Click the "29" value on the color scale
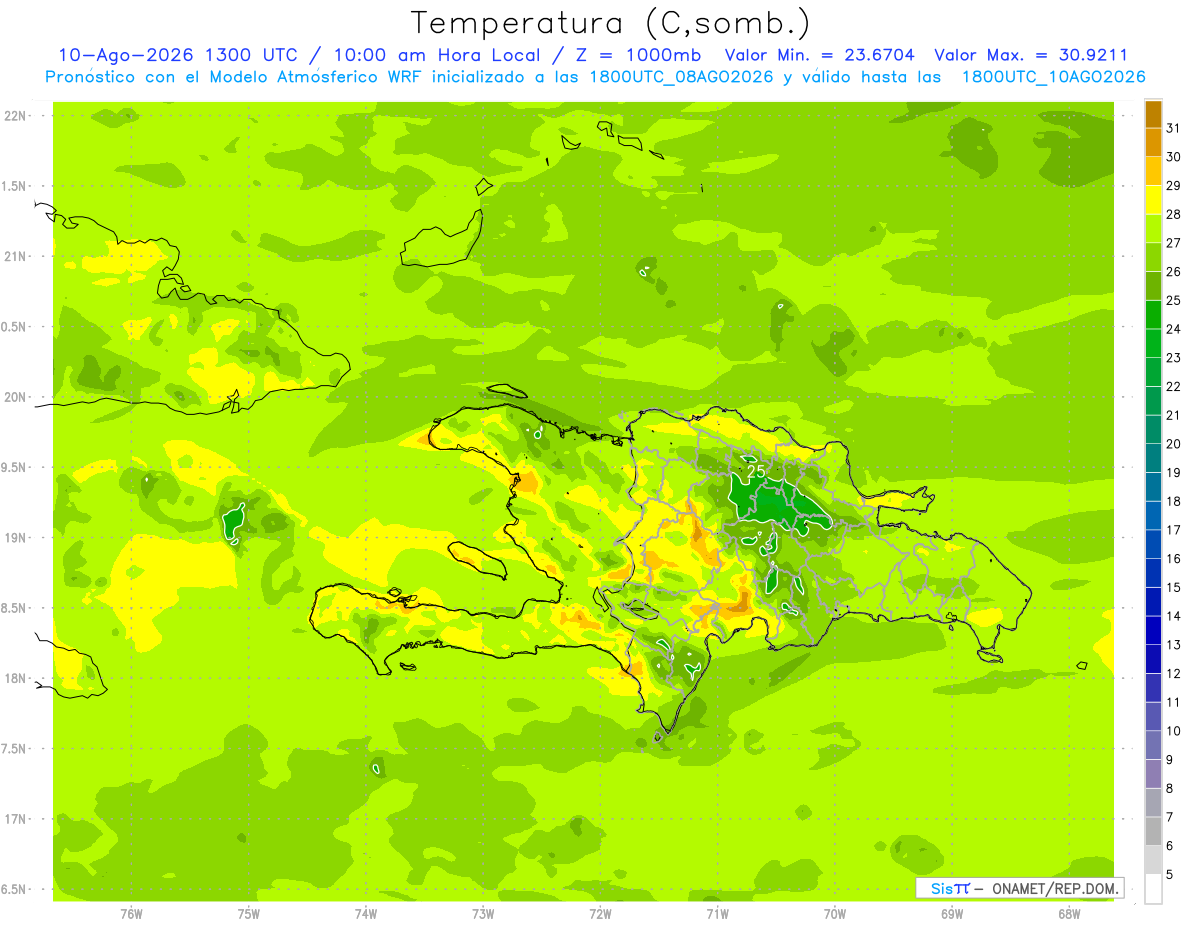This screenshot has height=927, width=1200. click(x=1174, y=186)
